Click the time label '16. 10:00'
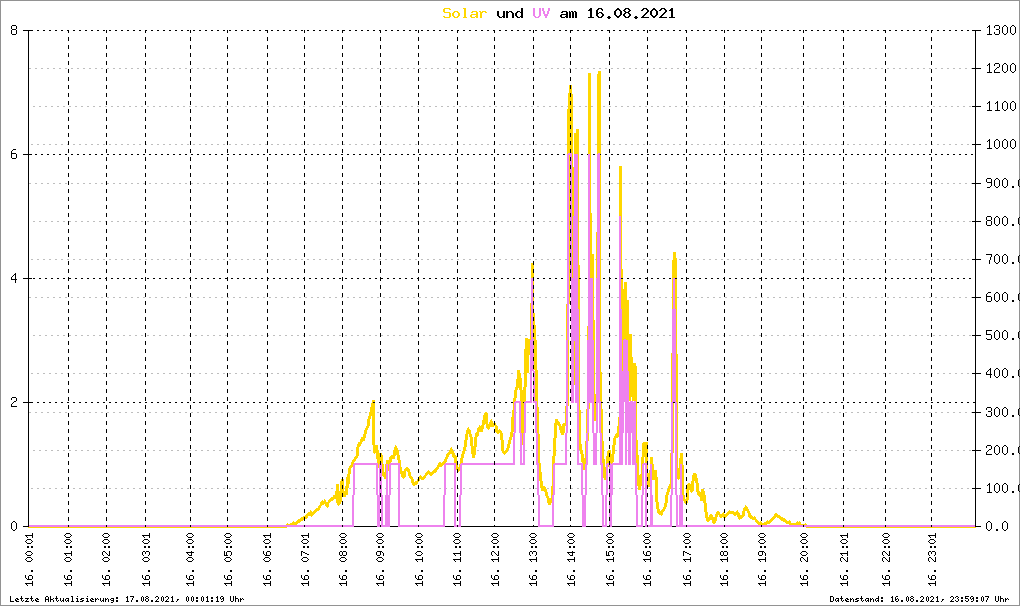Viewport: 1020px width, 606px height. (x=419, y=560)
